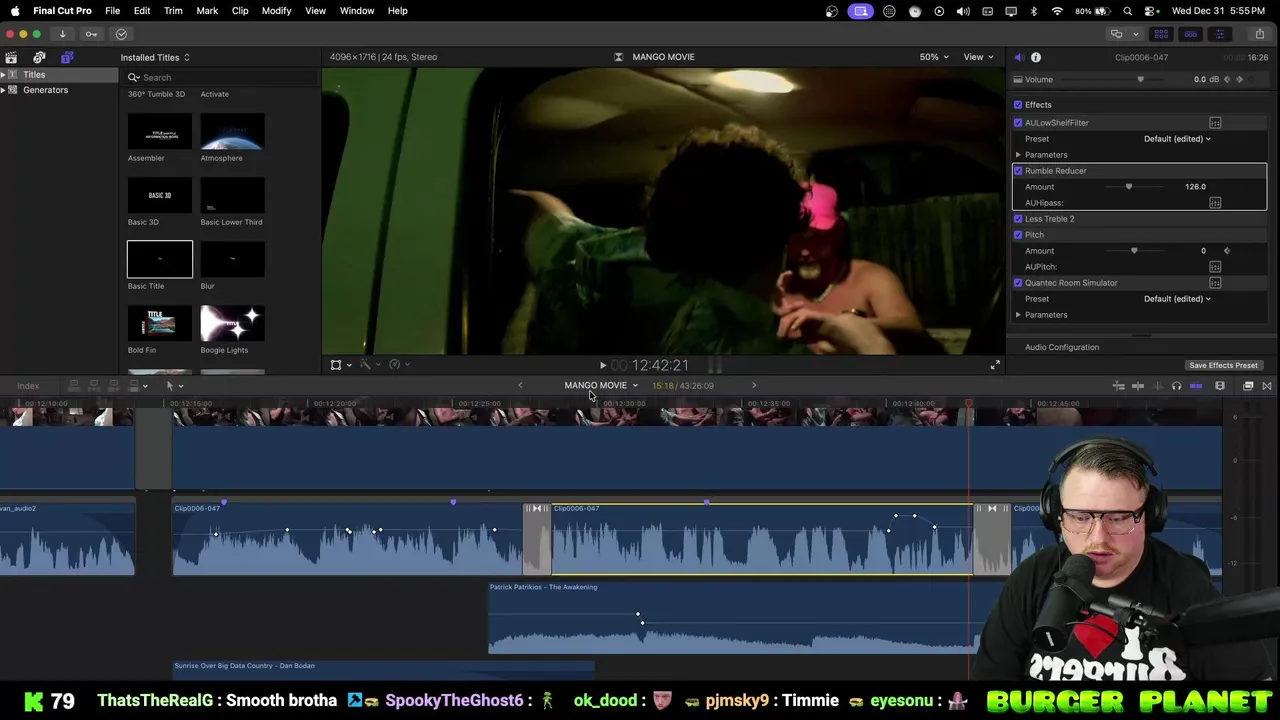Open the Keyword Editor key icon

(91, 34)
